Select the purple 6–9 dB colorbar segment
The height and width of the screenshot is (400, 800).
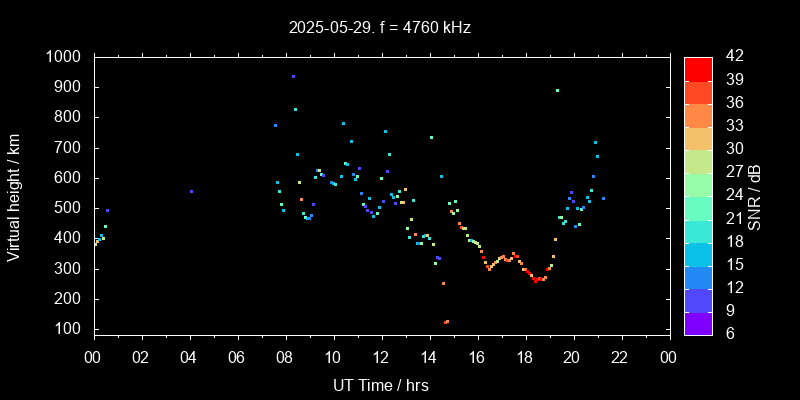[698, 322]
